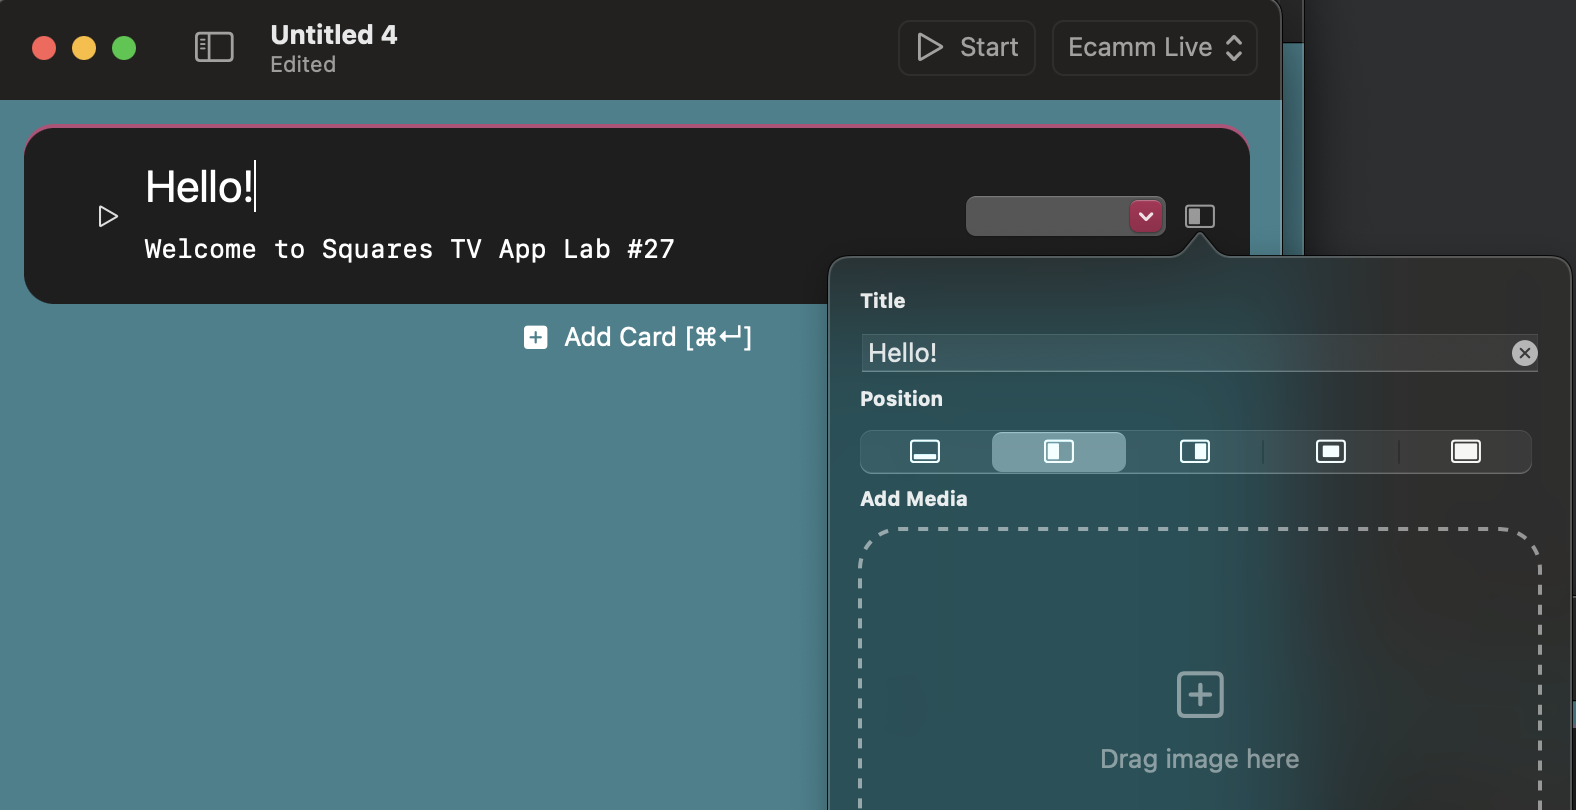Select left-side position option
This screenshot has height=810, width=1576.
tap(1058, 452)
